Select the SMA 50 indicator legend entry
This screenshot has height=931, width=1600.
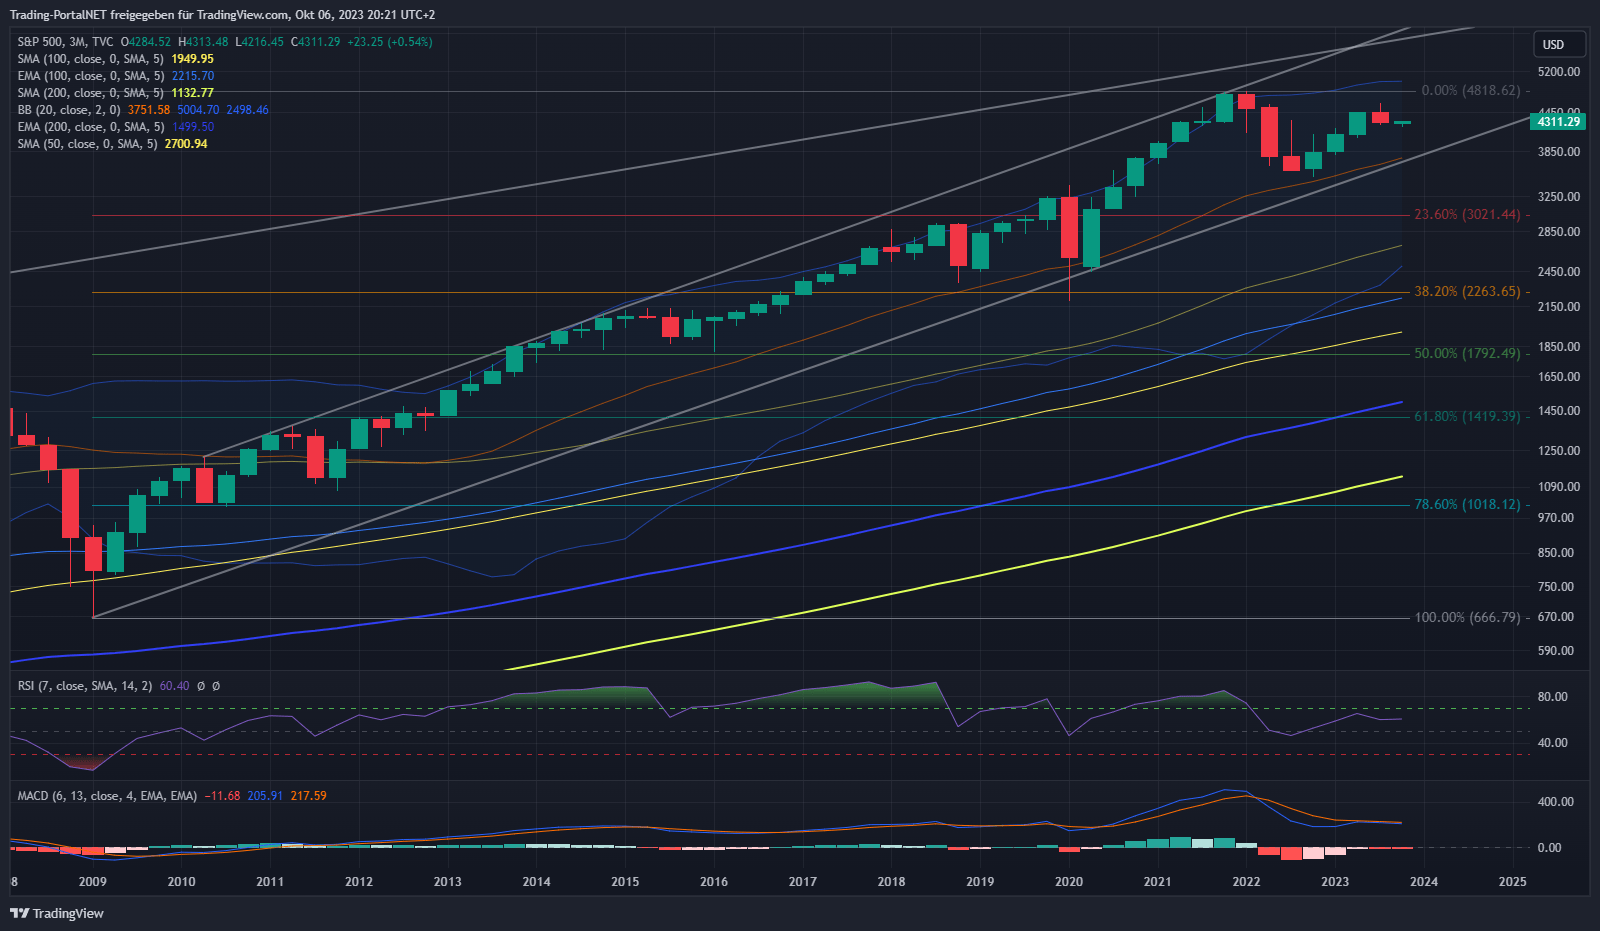[87, 144]
